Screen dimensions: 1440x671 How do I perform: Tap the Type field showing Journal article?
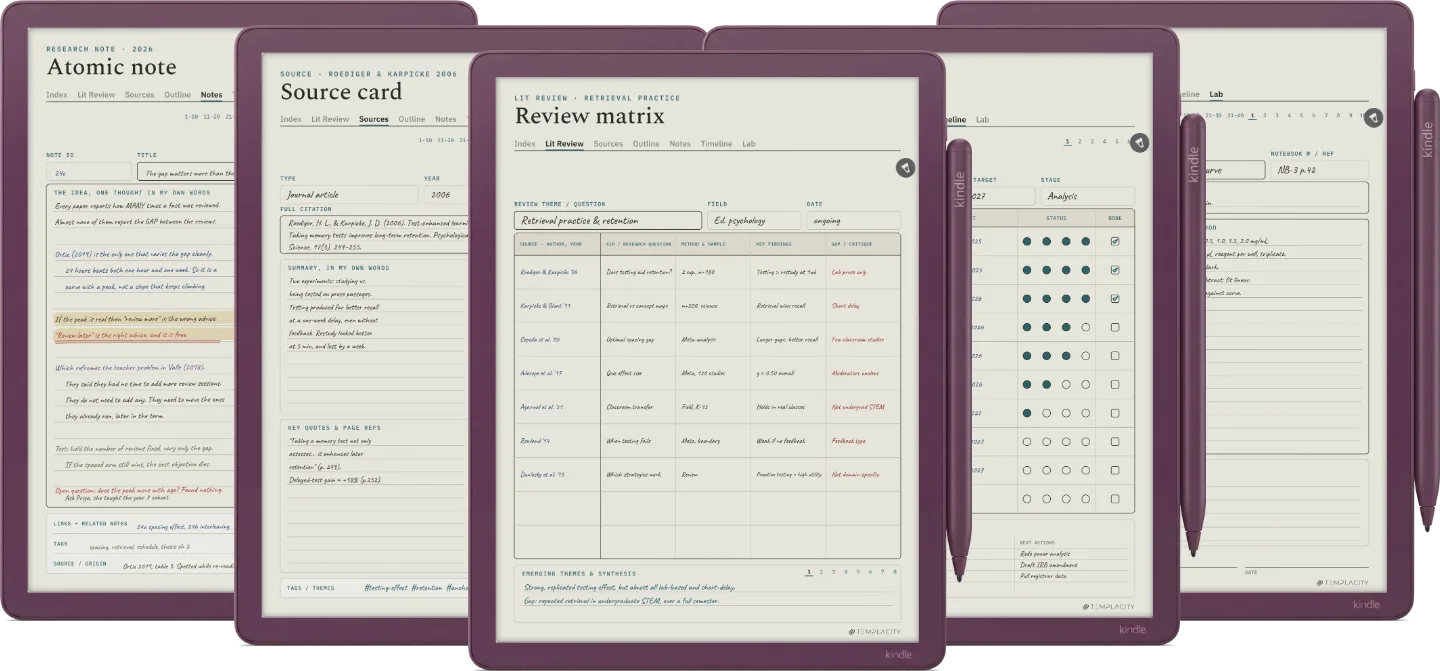[349, 195]
